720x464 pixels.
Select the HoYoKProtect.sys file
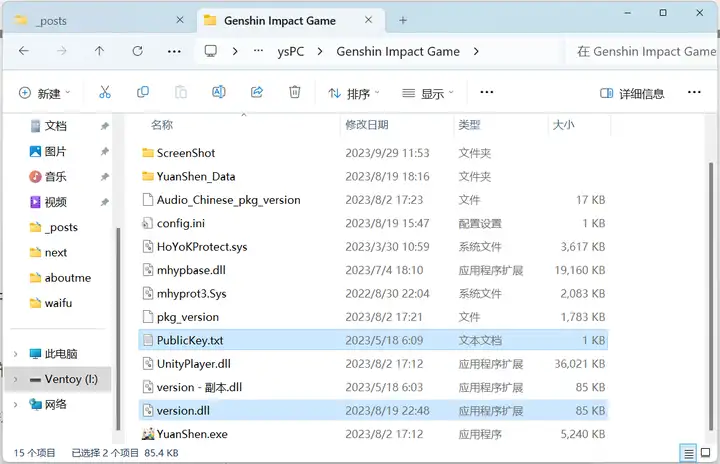click(x=373, y=247)
